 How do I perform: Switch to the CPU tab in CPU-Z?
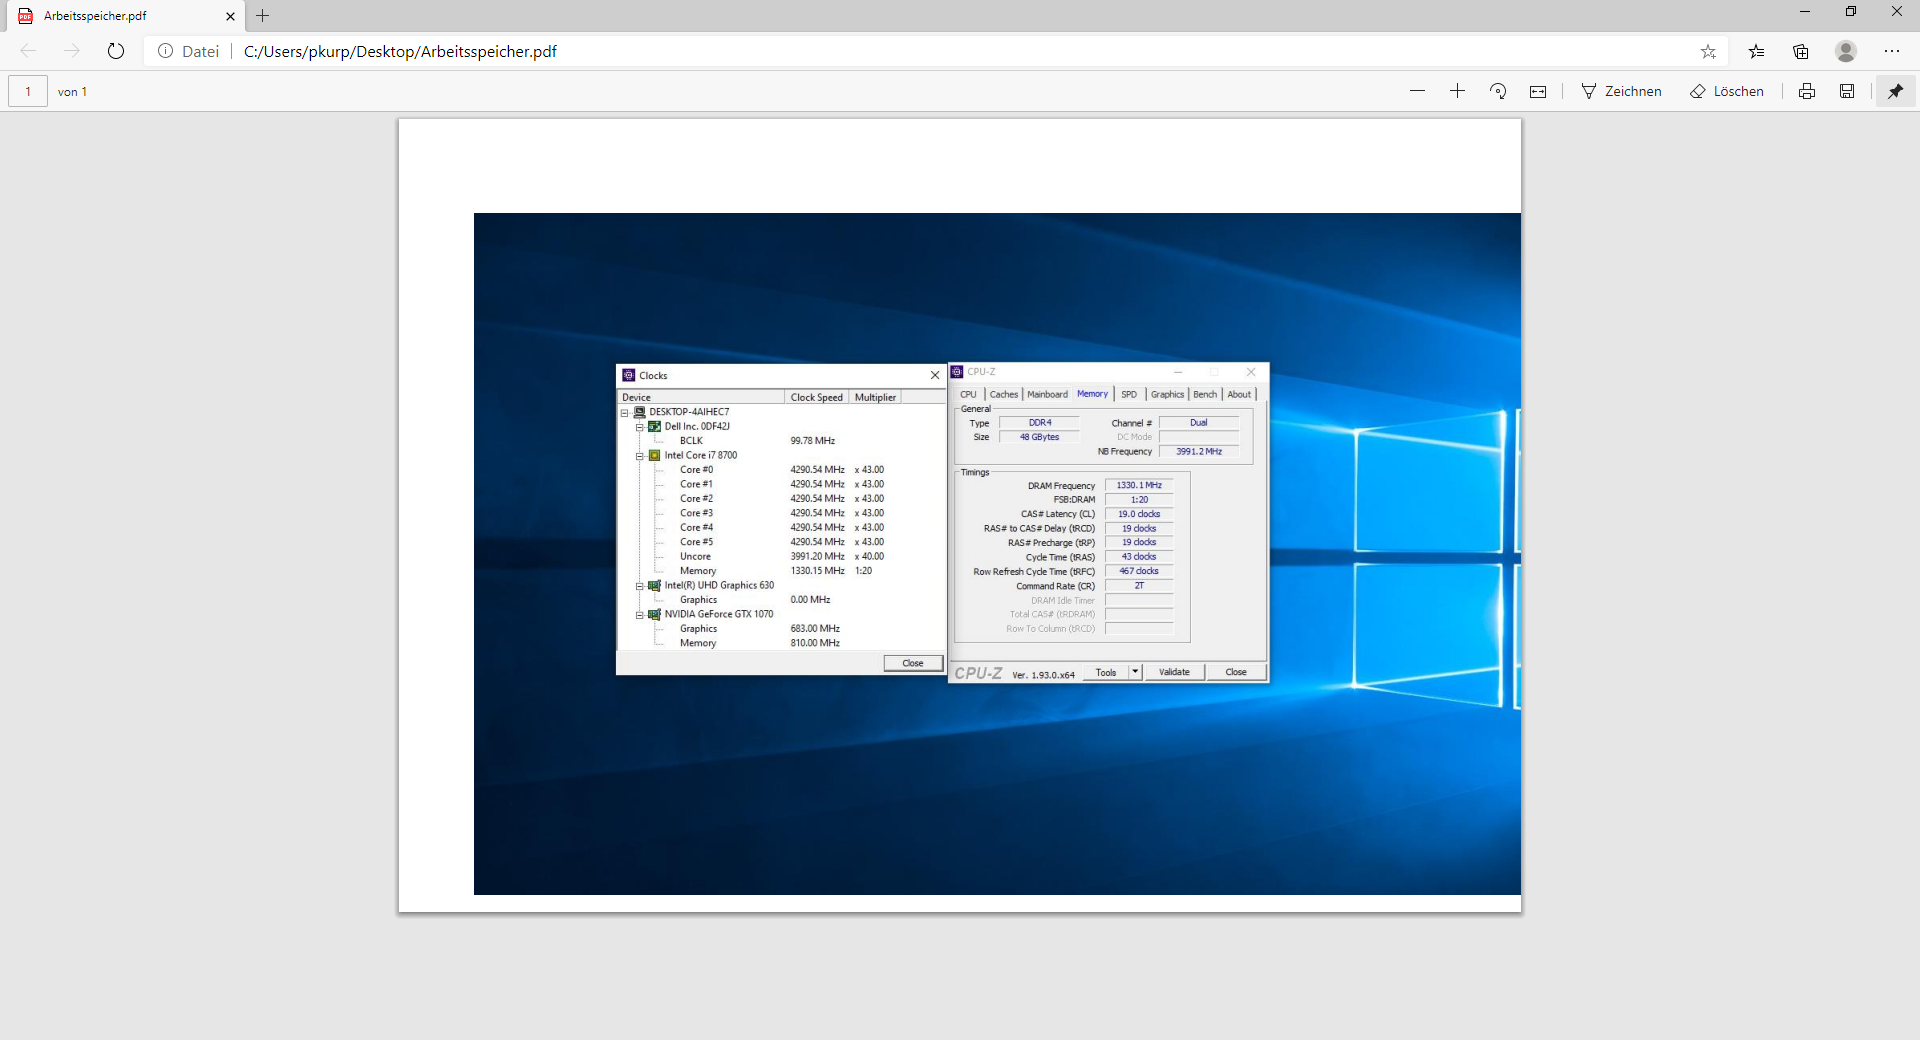point(968,395)
